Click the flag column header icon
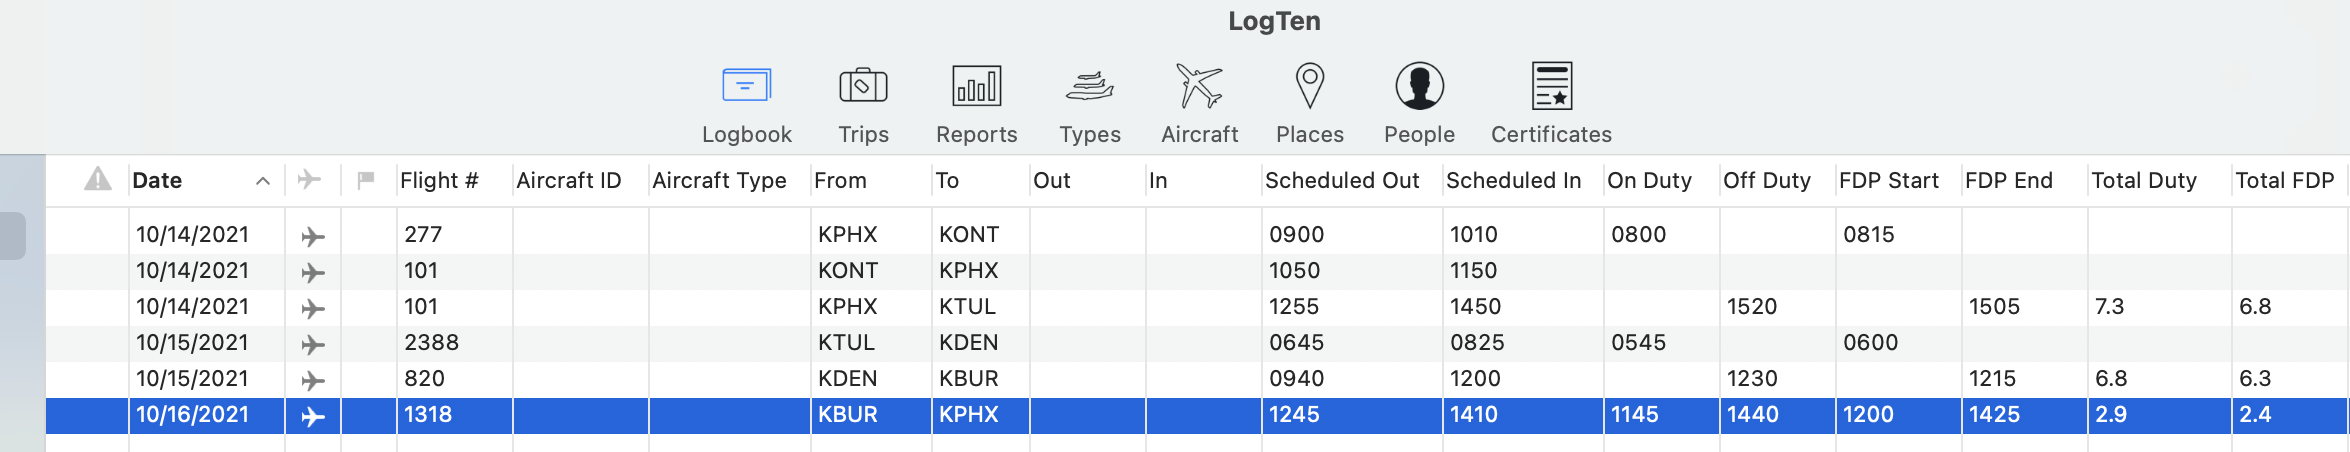 point(366,180)
